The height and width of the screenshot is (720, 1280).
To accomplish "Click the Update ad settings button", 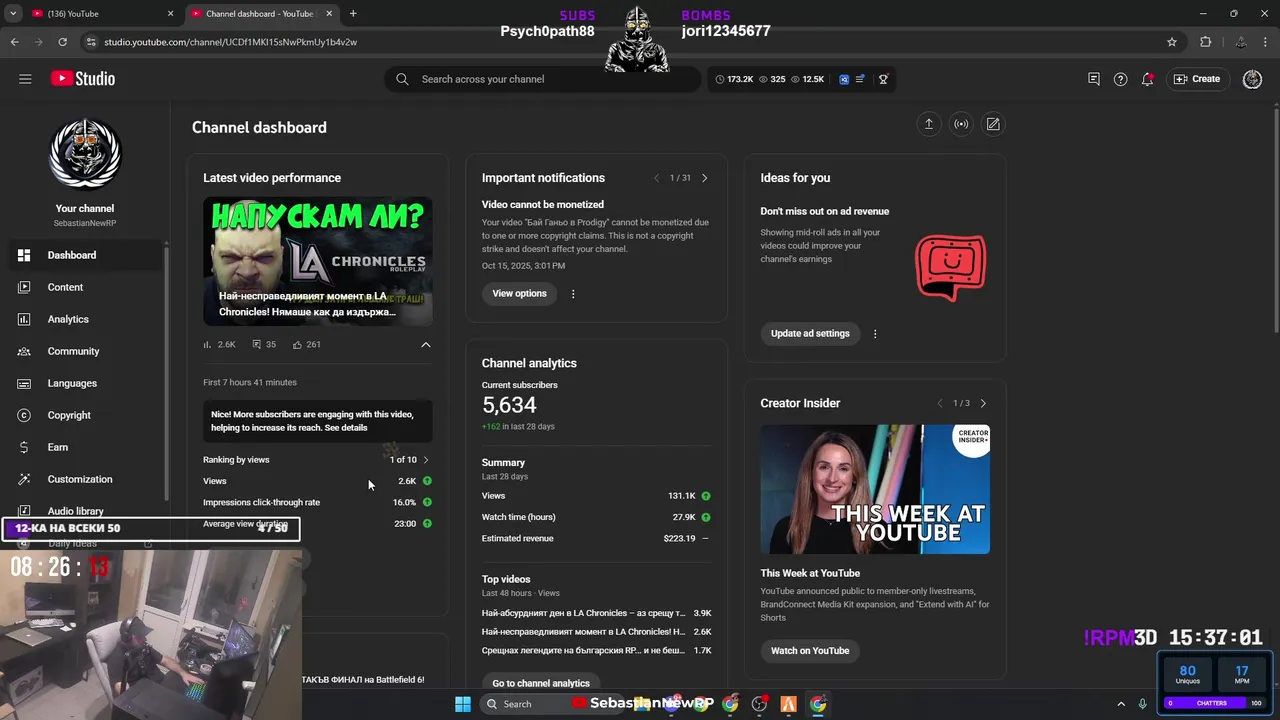I will pos(810,334).
